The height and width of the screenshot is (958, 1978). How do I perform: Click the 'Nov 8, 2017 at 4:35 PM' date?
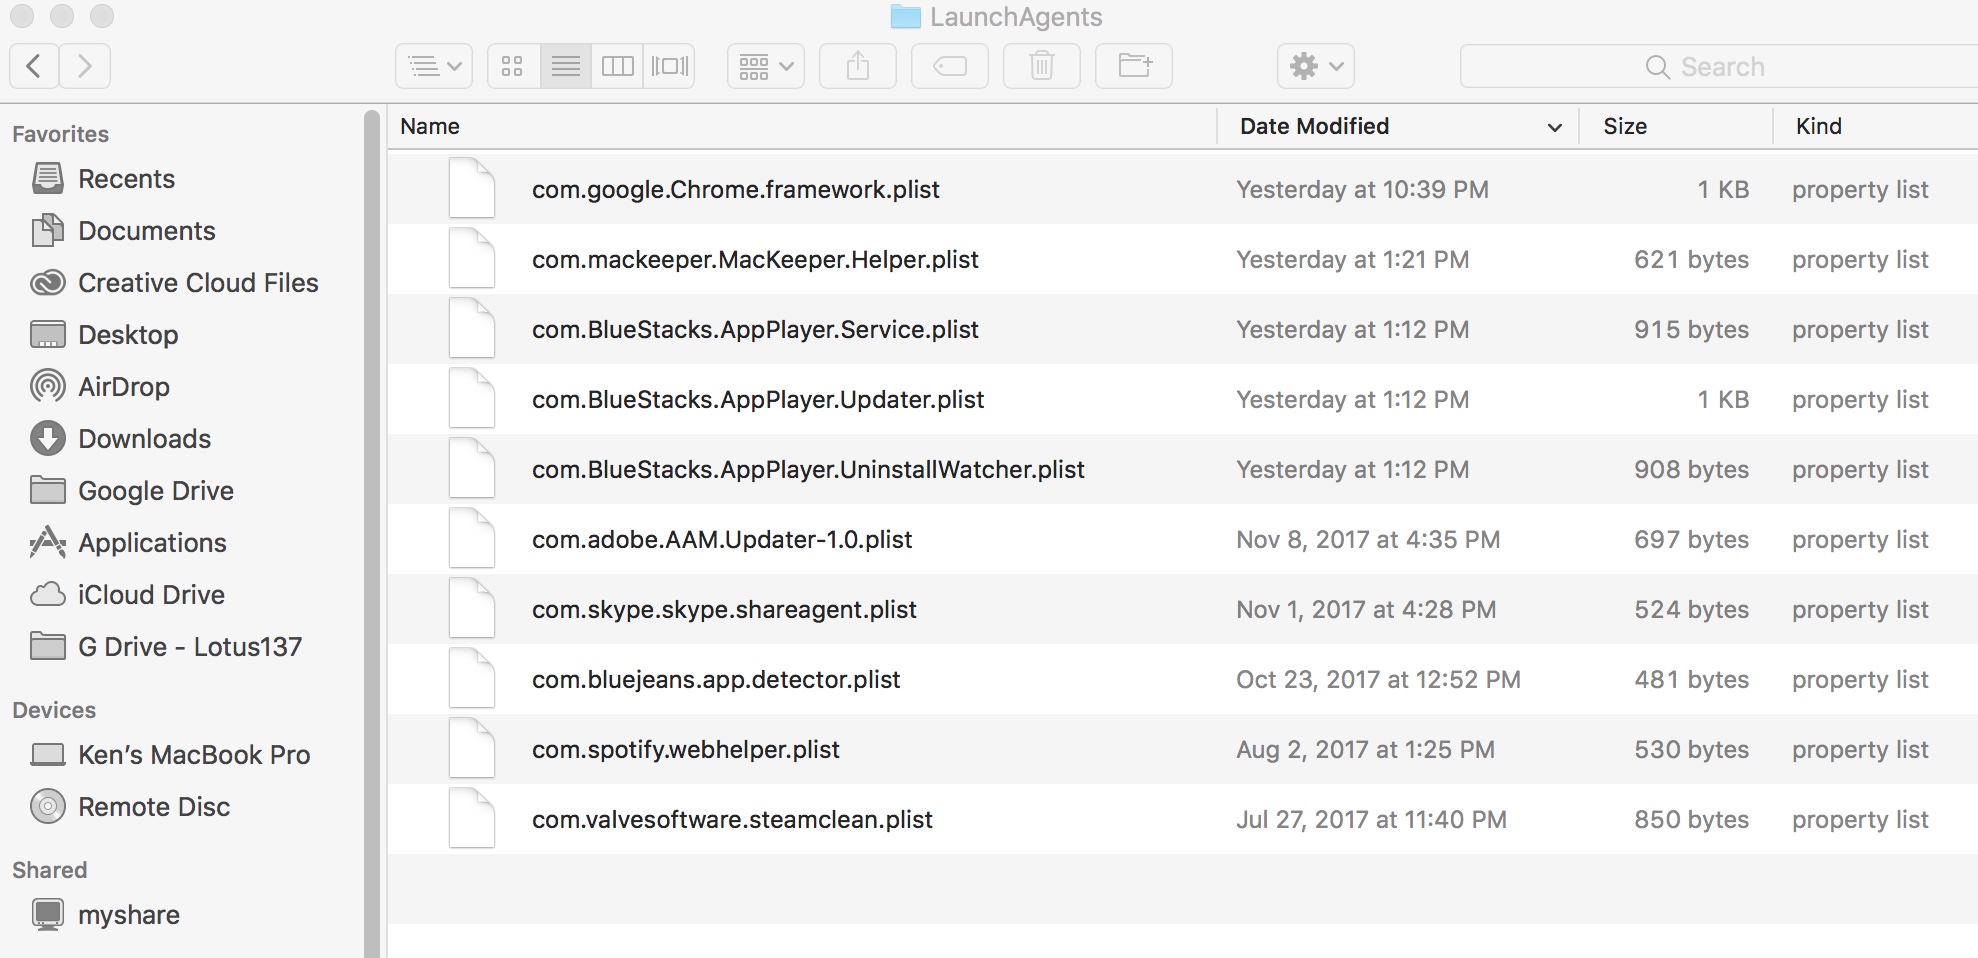click(1368, 540)
